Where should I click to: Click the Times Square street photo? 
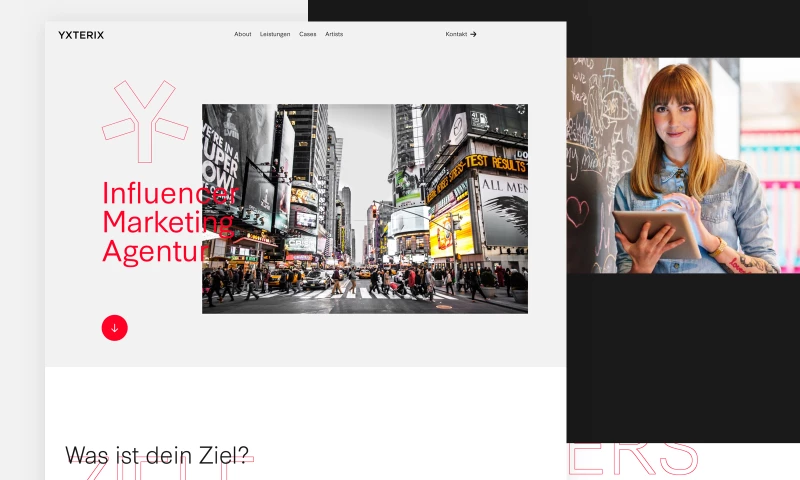(364, 208)
